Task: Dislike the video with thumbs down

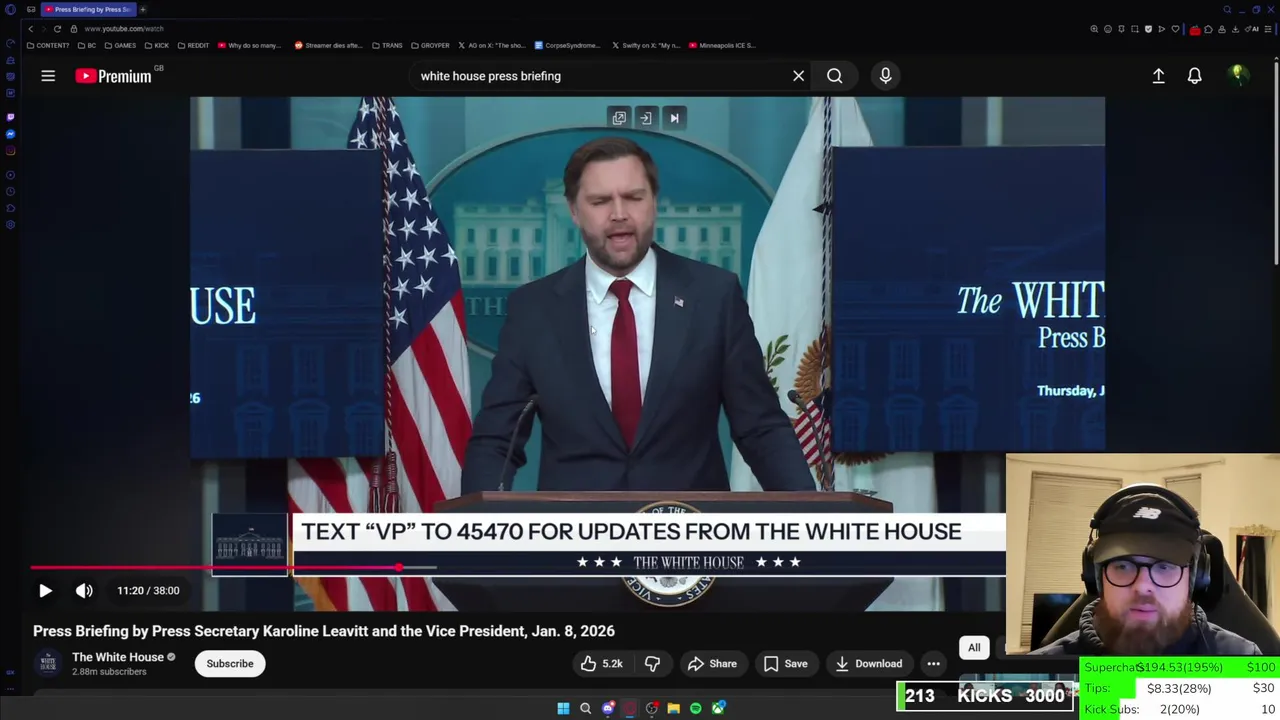Action: [652, 664]
